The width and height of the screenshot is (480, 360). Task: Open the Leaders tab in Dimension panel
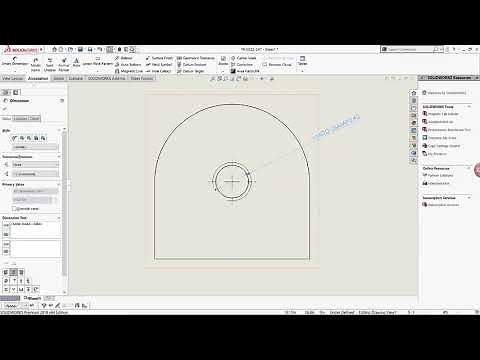20,119
